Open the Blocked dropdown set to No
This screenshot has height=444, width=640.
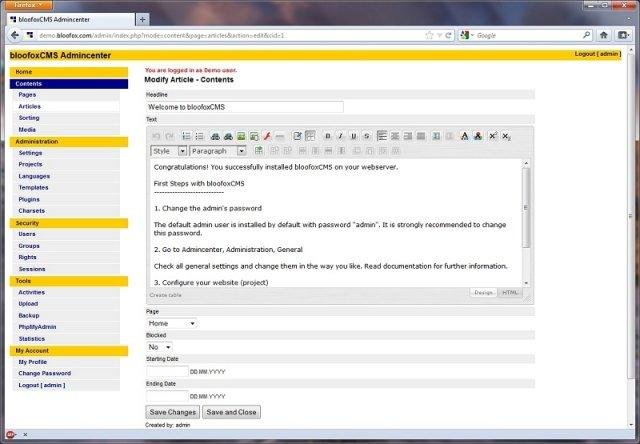(x=159, y=347)
